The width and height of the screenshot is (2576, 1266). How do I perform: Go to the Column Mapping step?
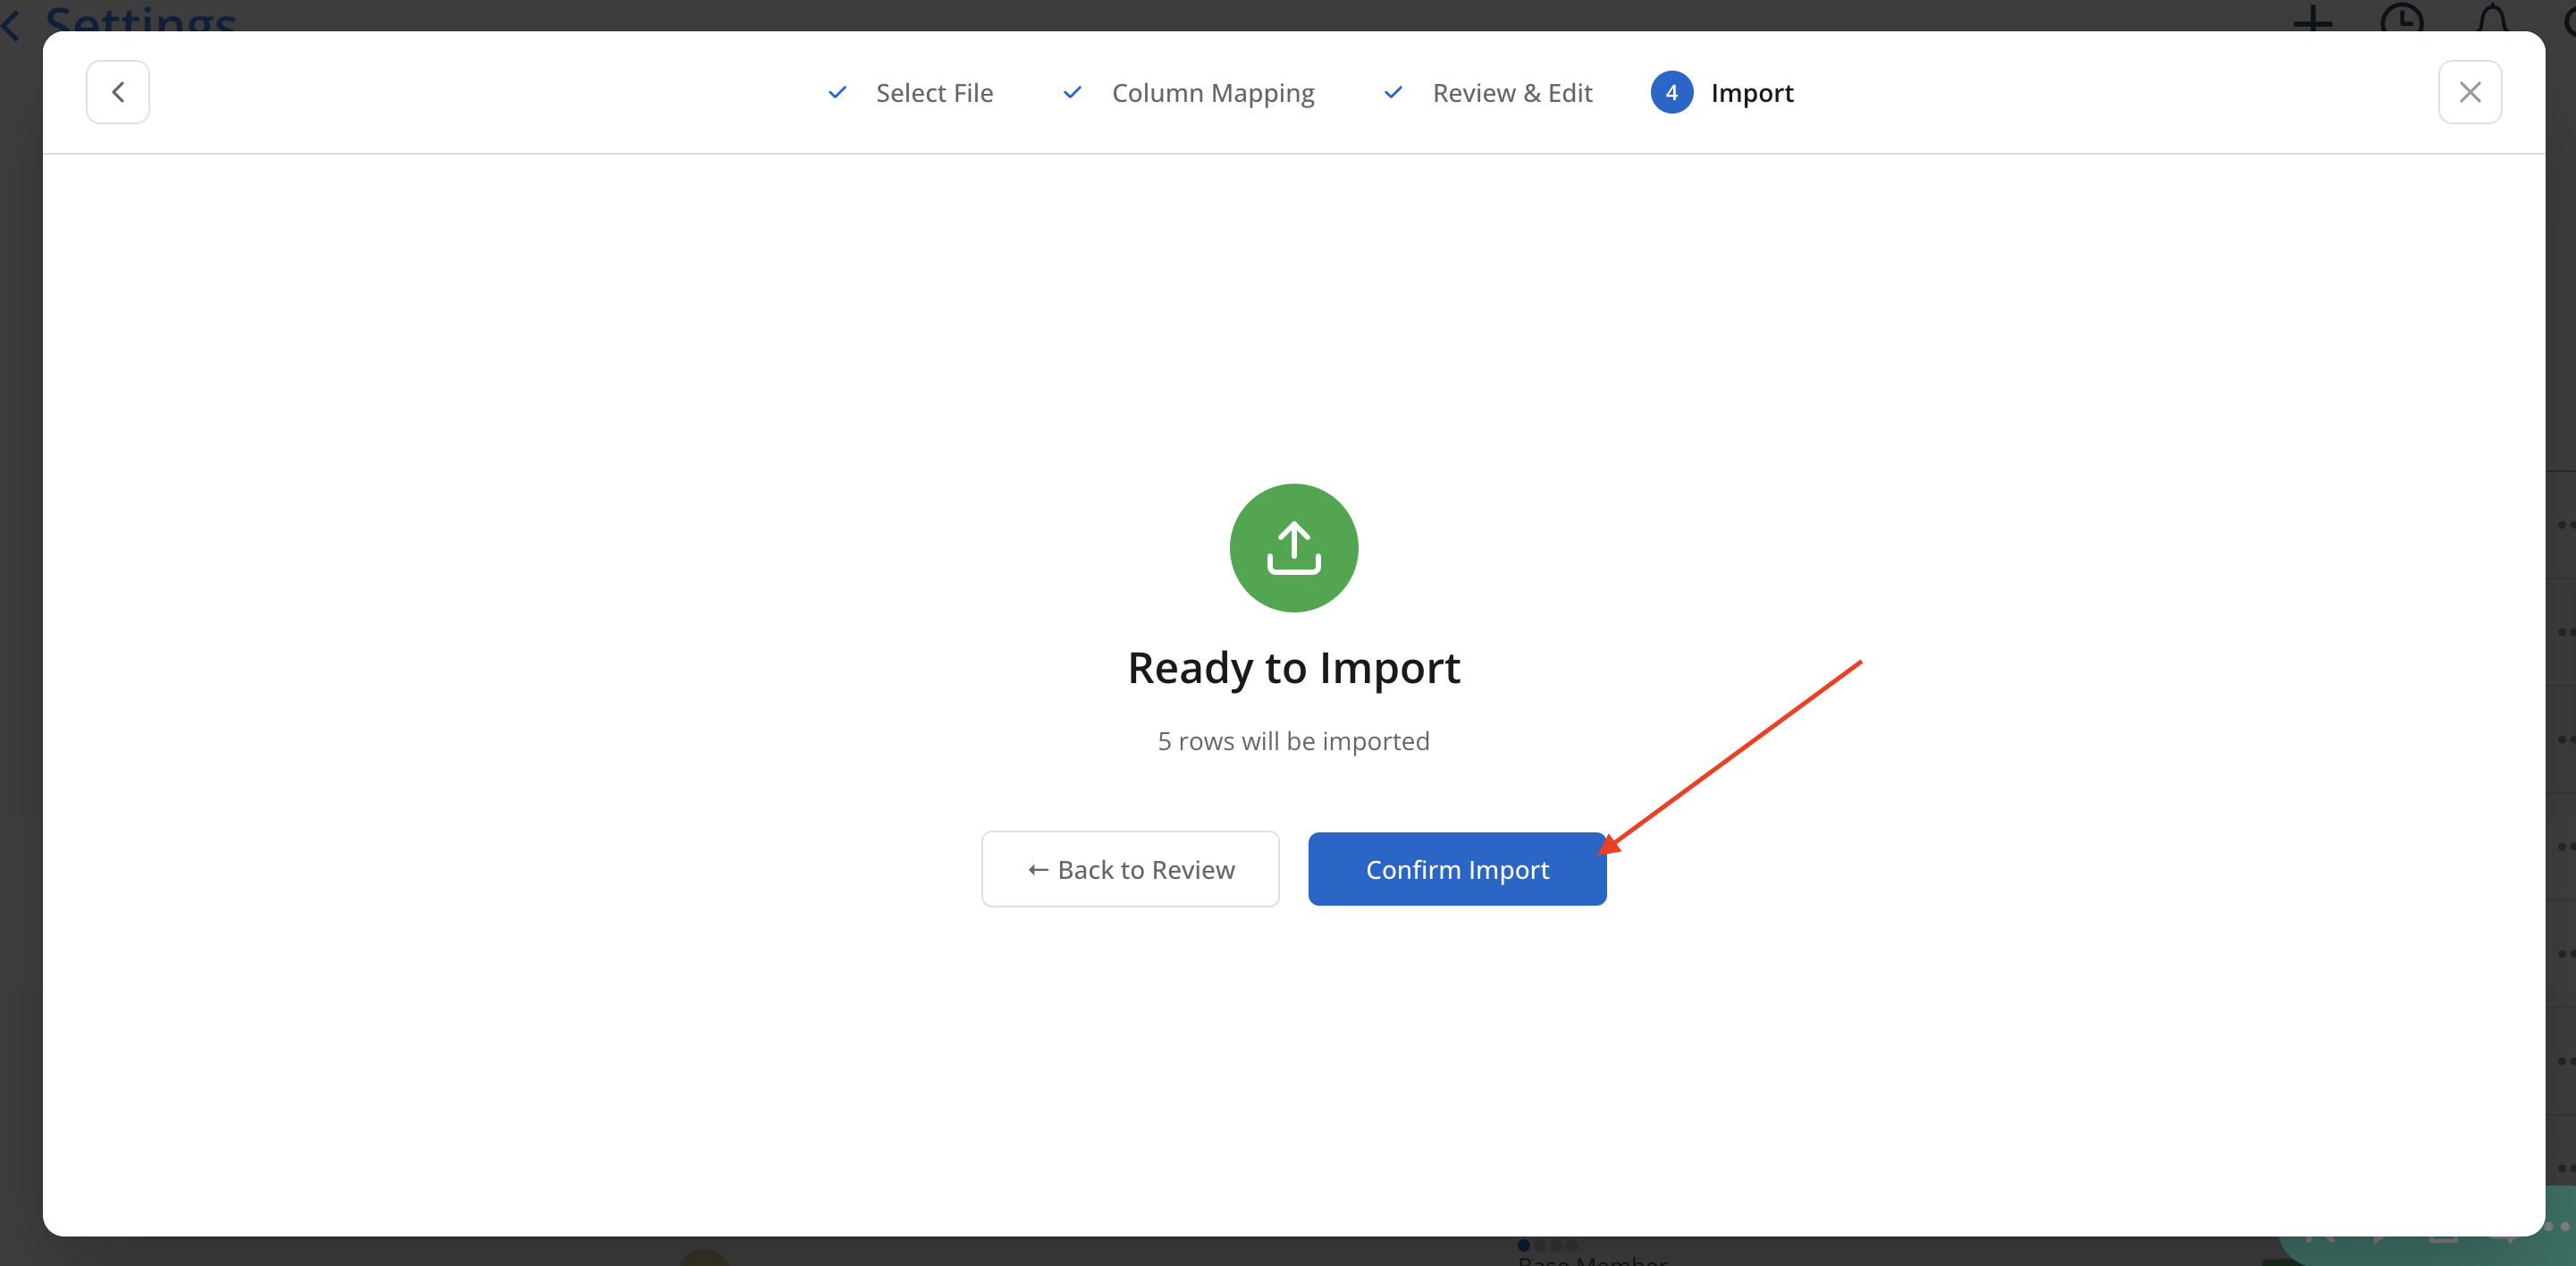pos(1212,93)
